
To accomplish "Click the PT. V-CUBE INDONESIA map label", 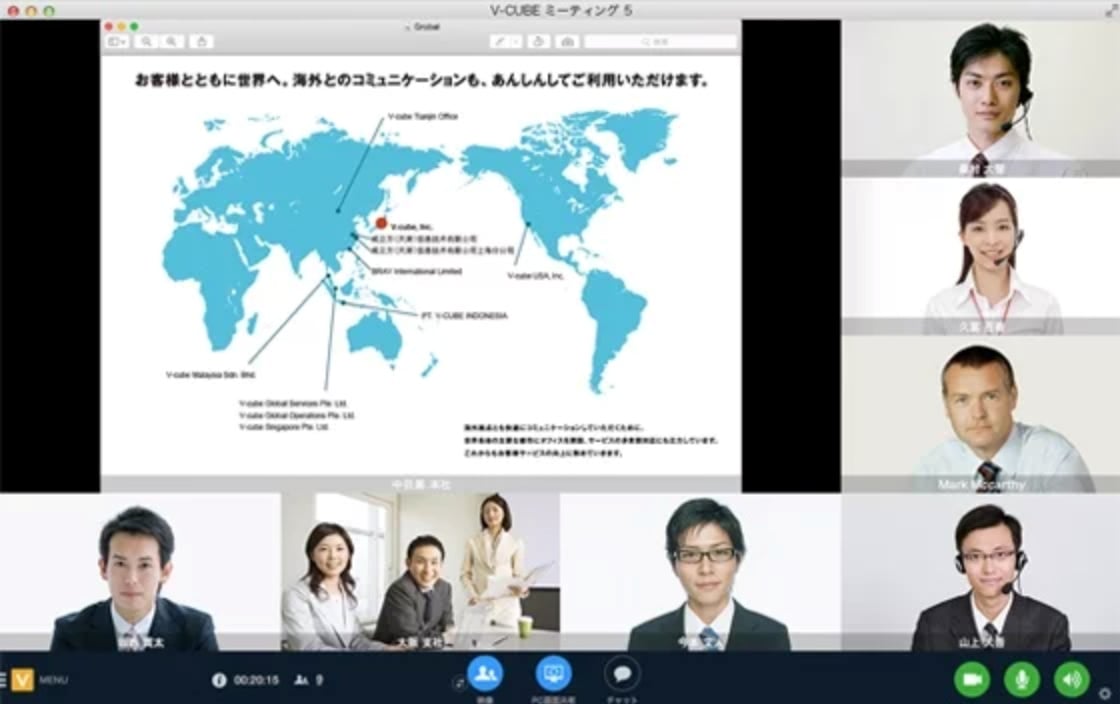I will (x=464, y=316).
